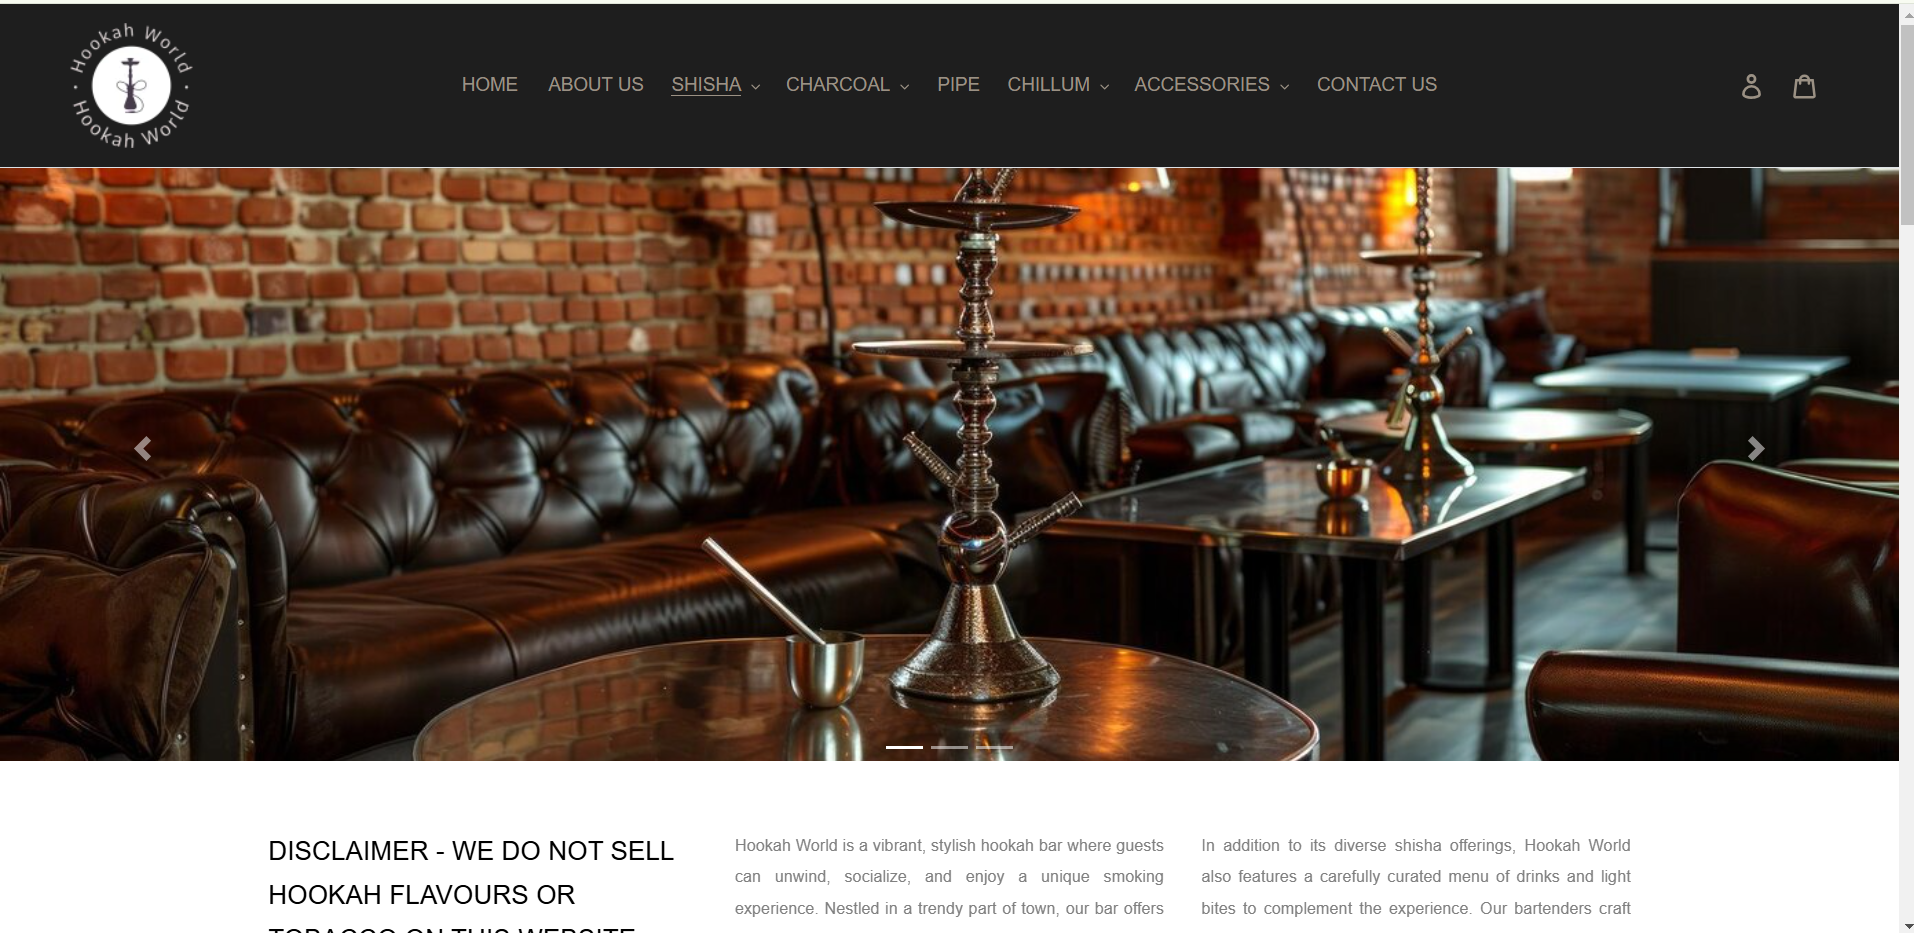Screen dimensions: 1914x933
Task: Select the third slideshow indicator dash
Action: [x=994, y=747]
